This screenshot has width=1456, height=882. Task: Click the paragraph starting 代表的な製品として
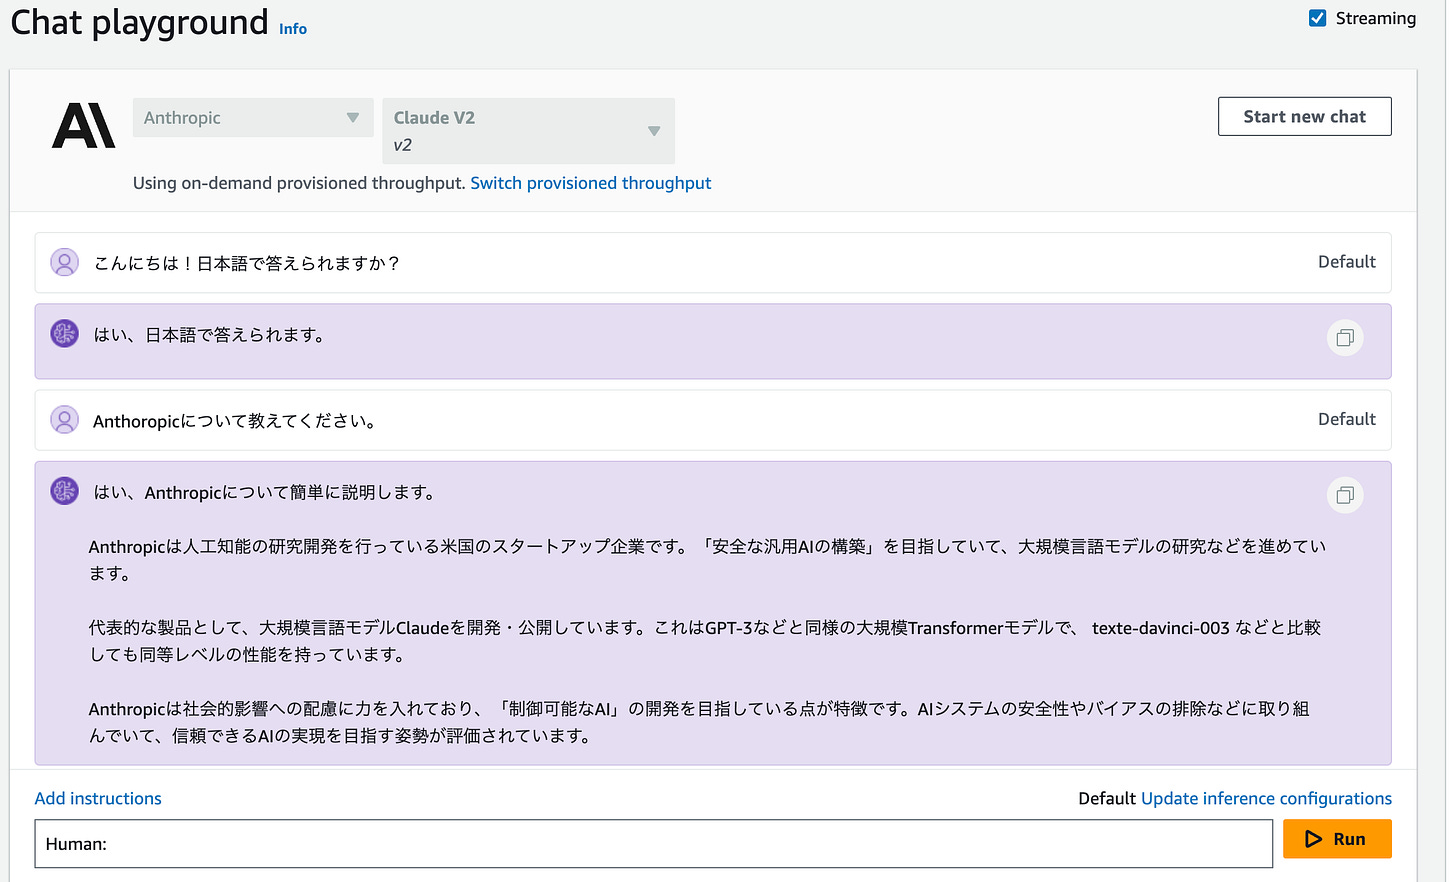(x=705, y=641)
